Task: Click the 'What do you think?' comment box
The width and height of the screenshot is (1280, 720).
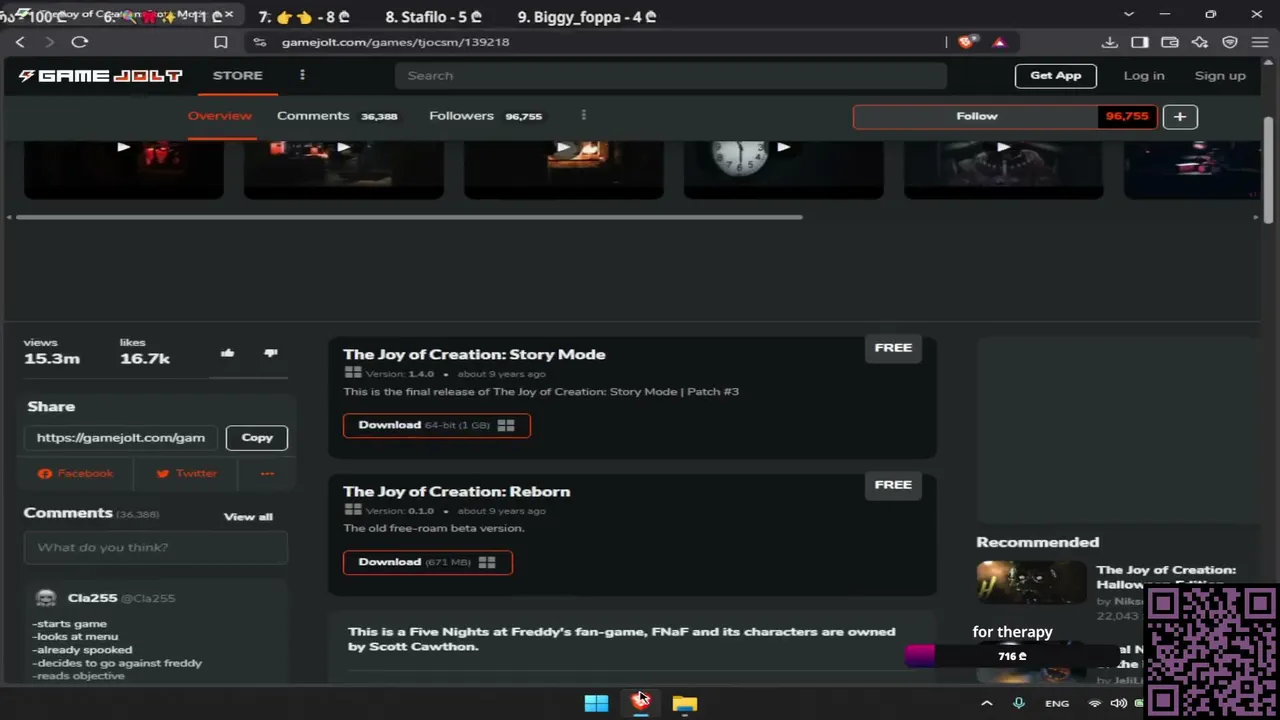Action: tap(156, 548)
